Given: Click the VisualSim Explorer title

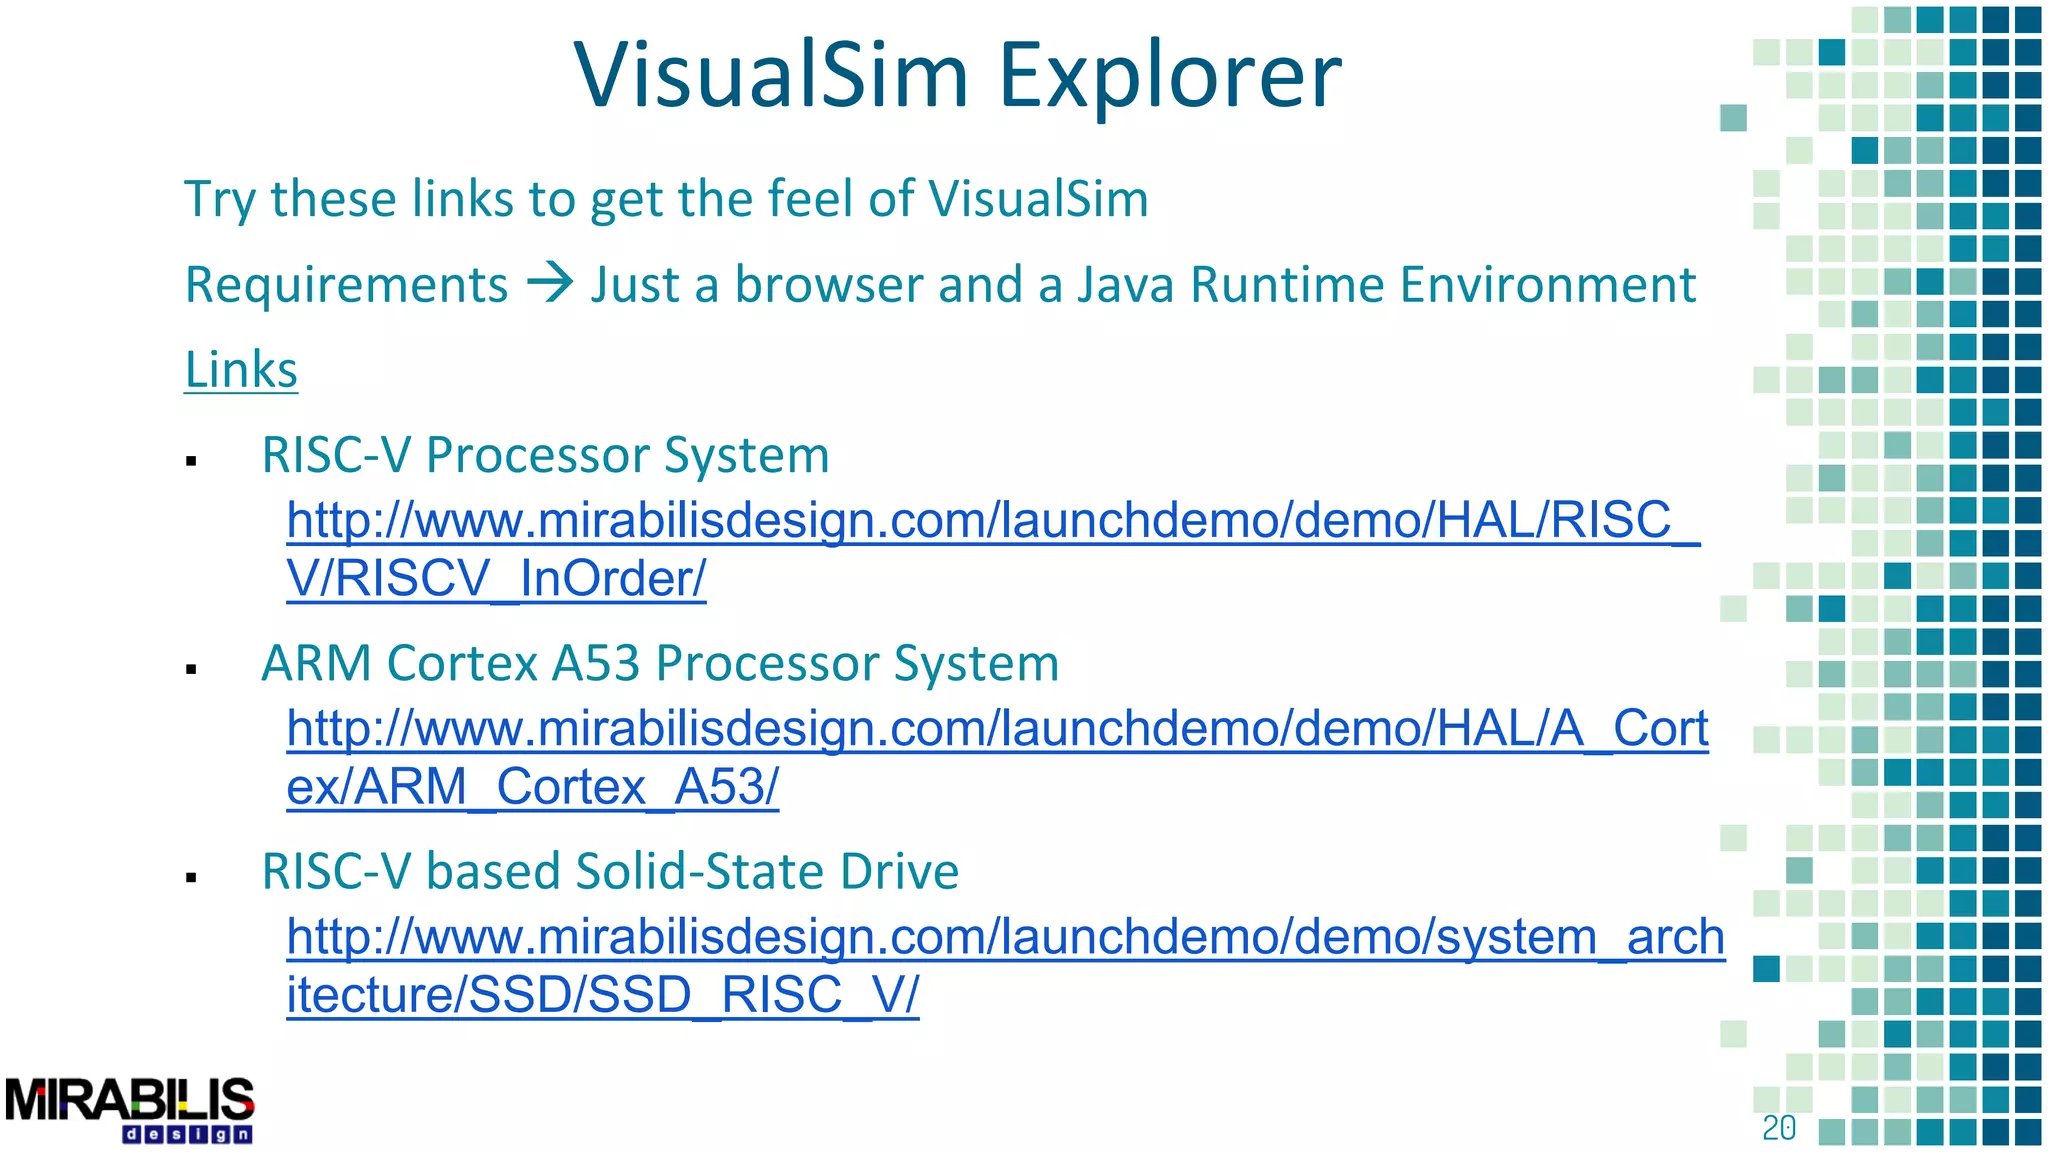Looking at the screenshot, I should 957,75.
